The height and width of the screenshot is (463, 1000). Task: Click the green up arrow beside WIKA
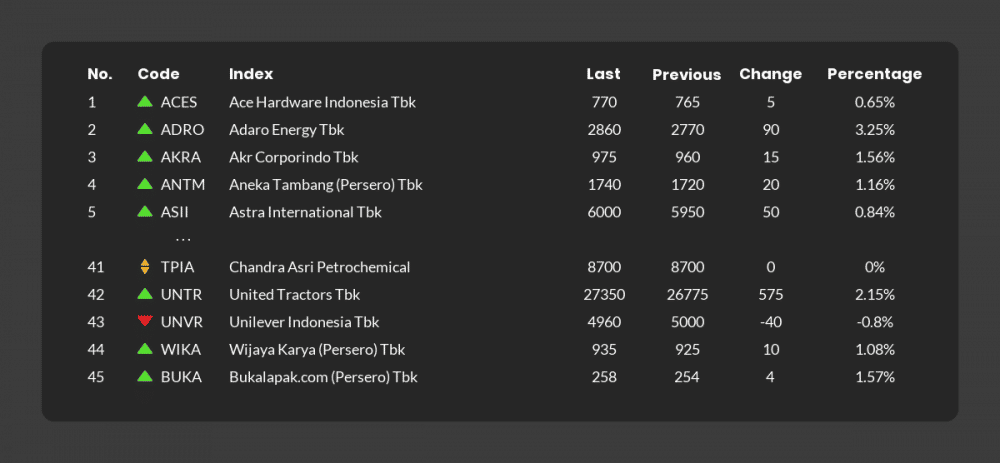(145, 349)
